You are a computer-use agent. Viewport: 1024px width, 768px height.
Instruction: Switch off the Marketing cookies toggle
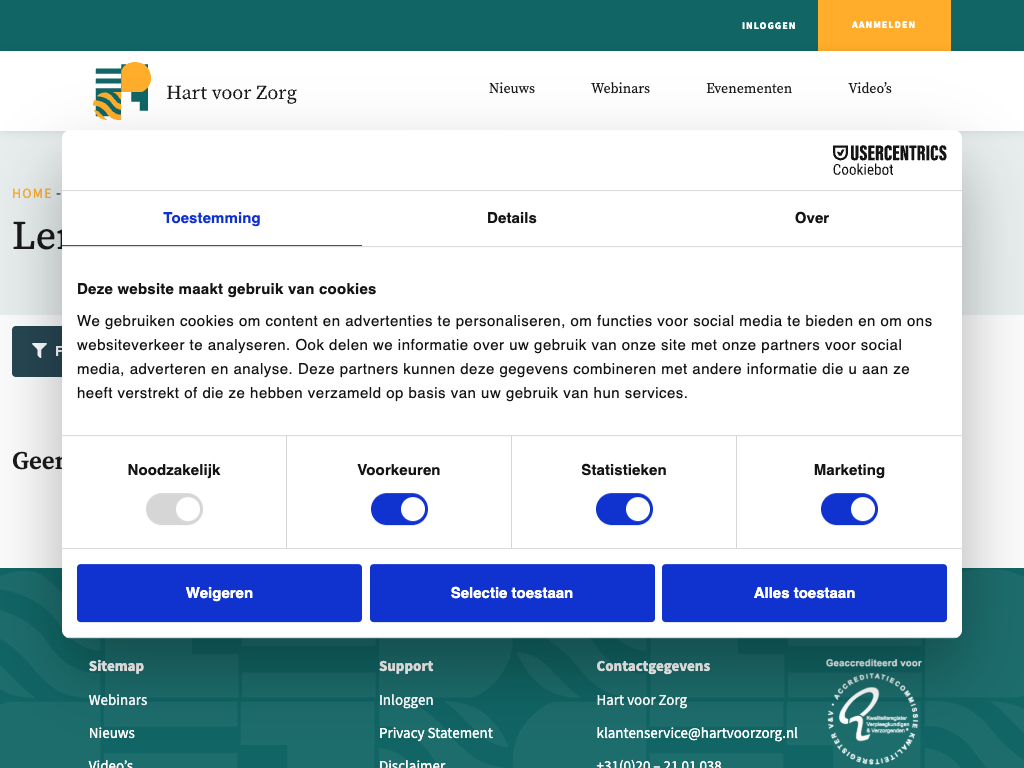(x=849, y=510)
